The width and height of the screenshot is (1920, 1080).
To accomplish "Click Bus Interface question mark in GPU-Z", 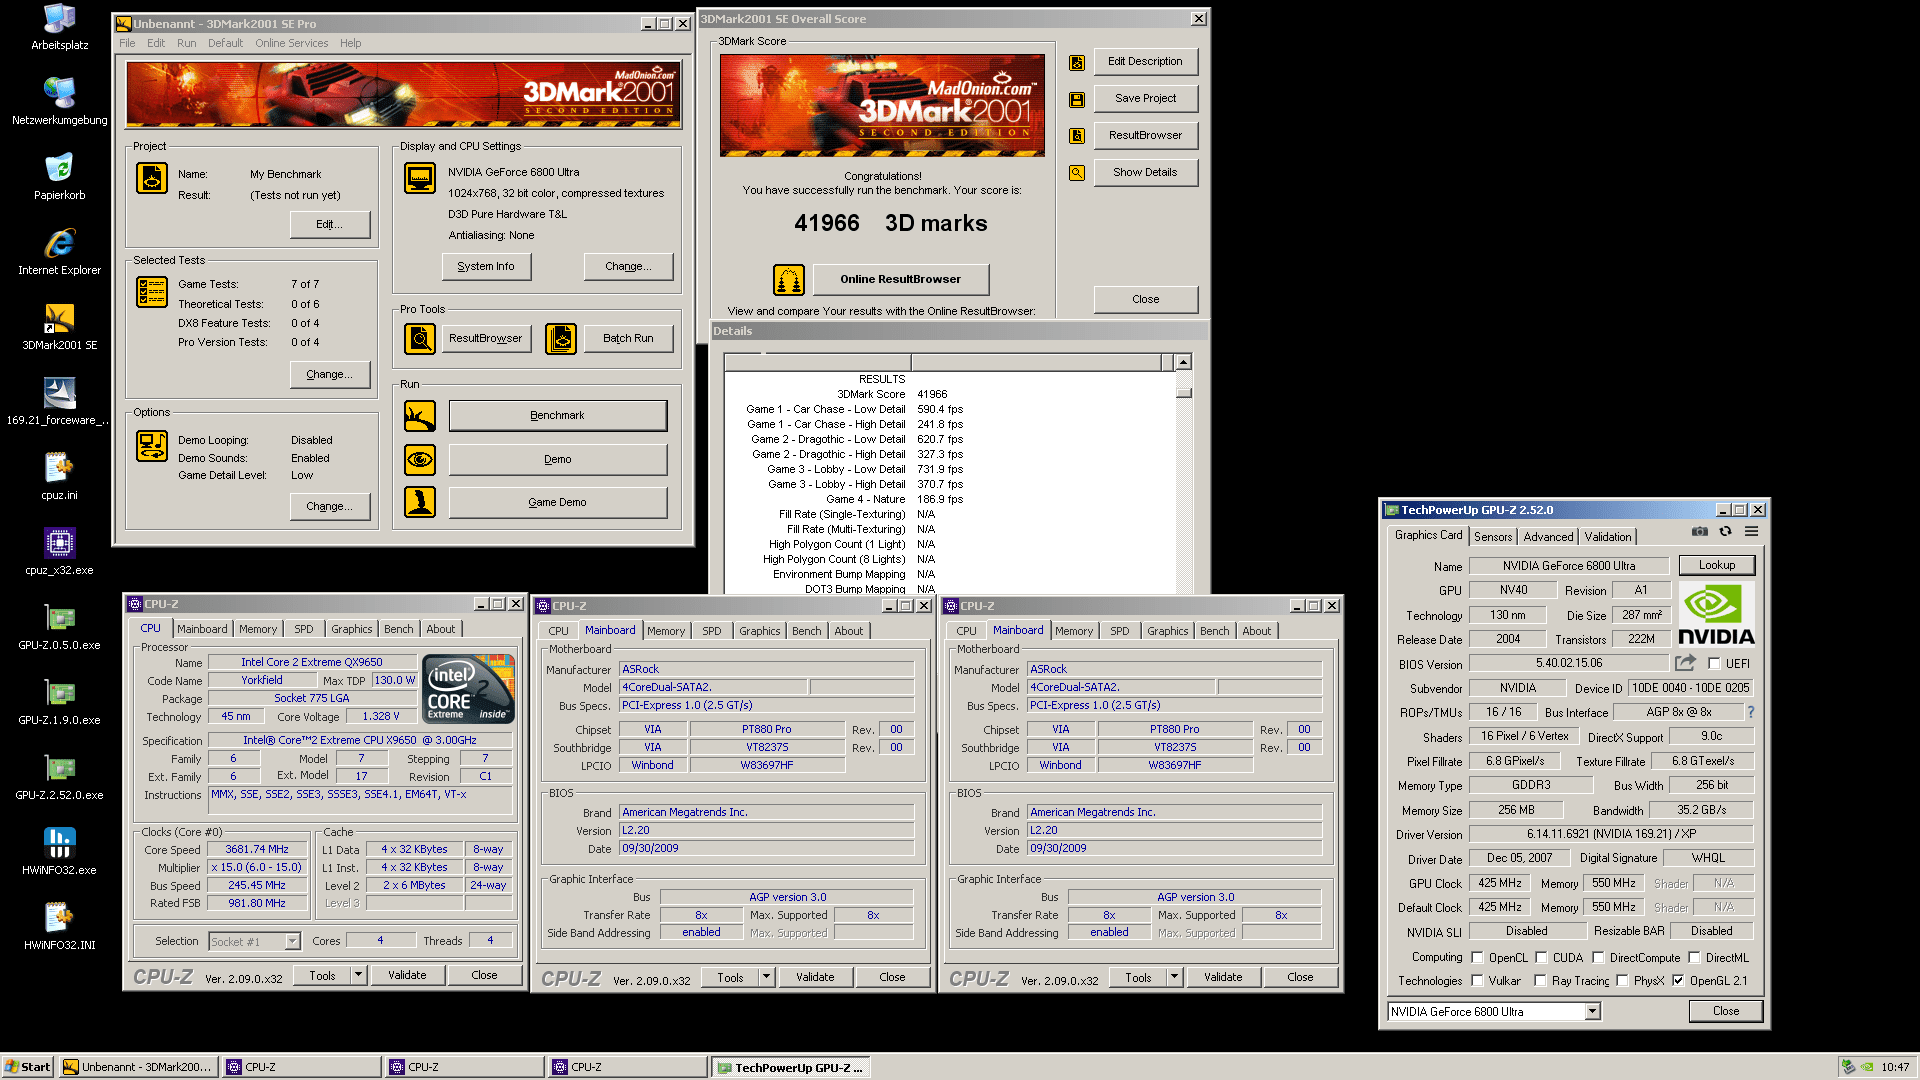I will tap(1751, 712).
